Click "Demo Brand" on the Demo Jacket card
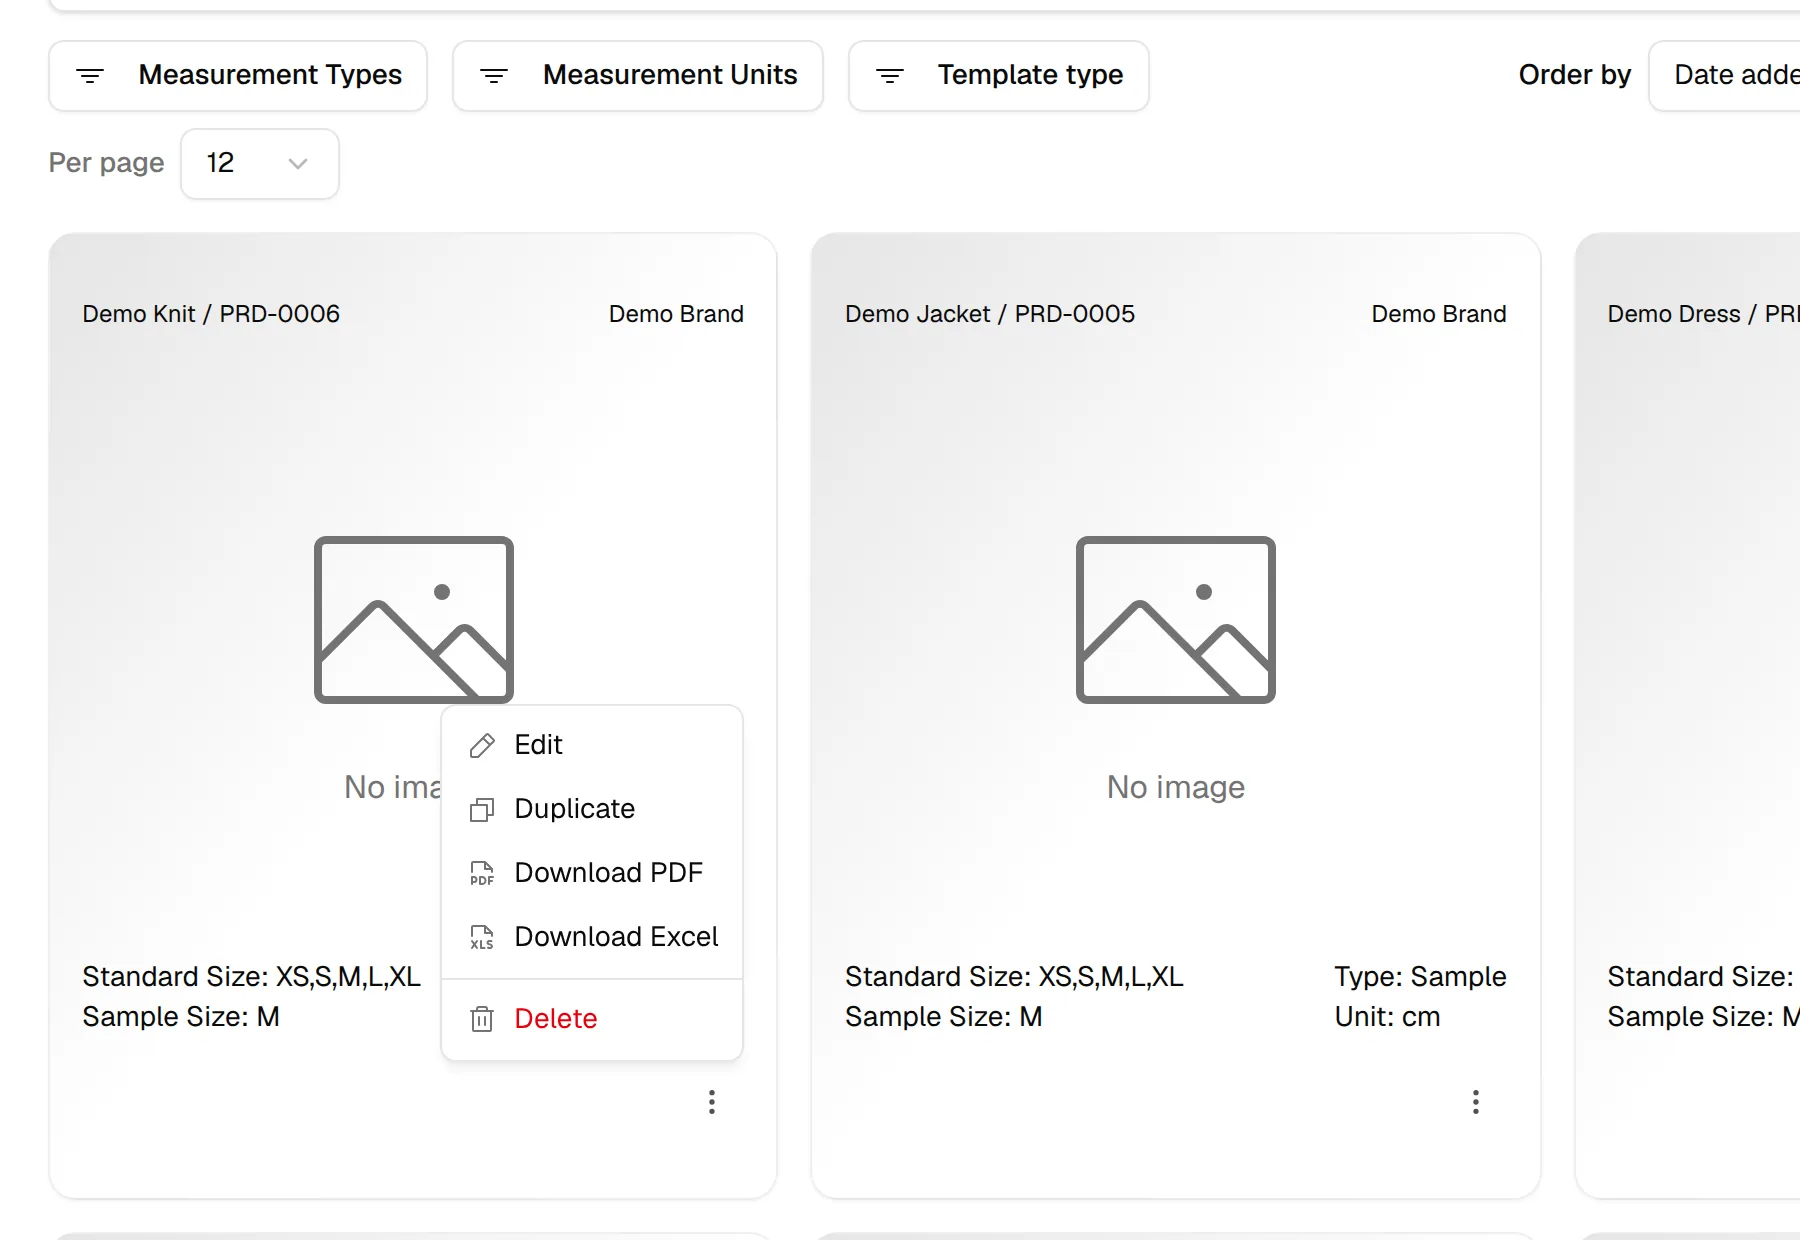Screen dimensions: 1800x1240 point(1439,314)
